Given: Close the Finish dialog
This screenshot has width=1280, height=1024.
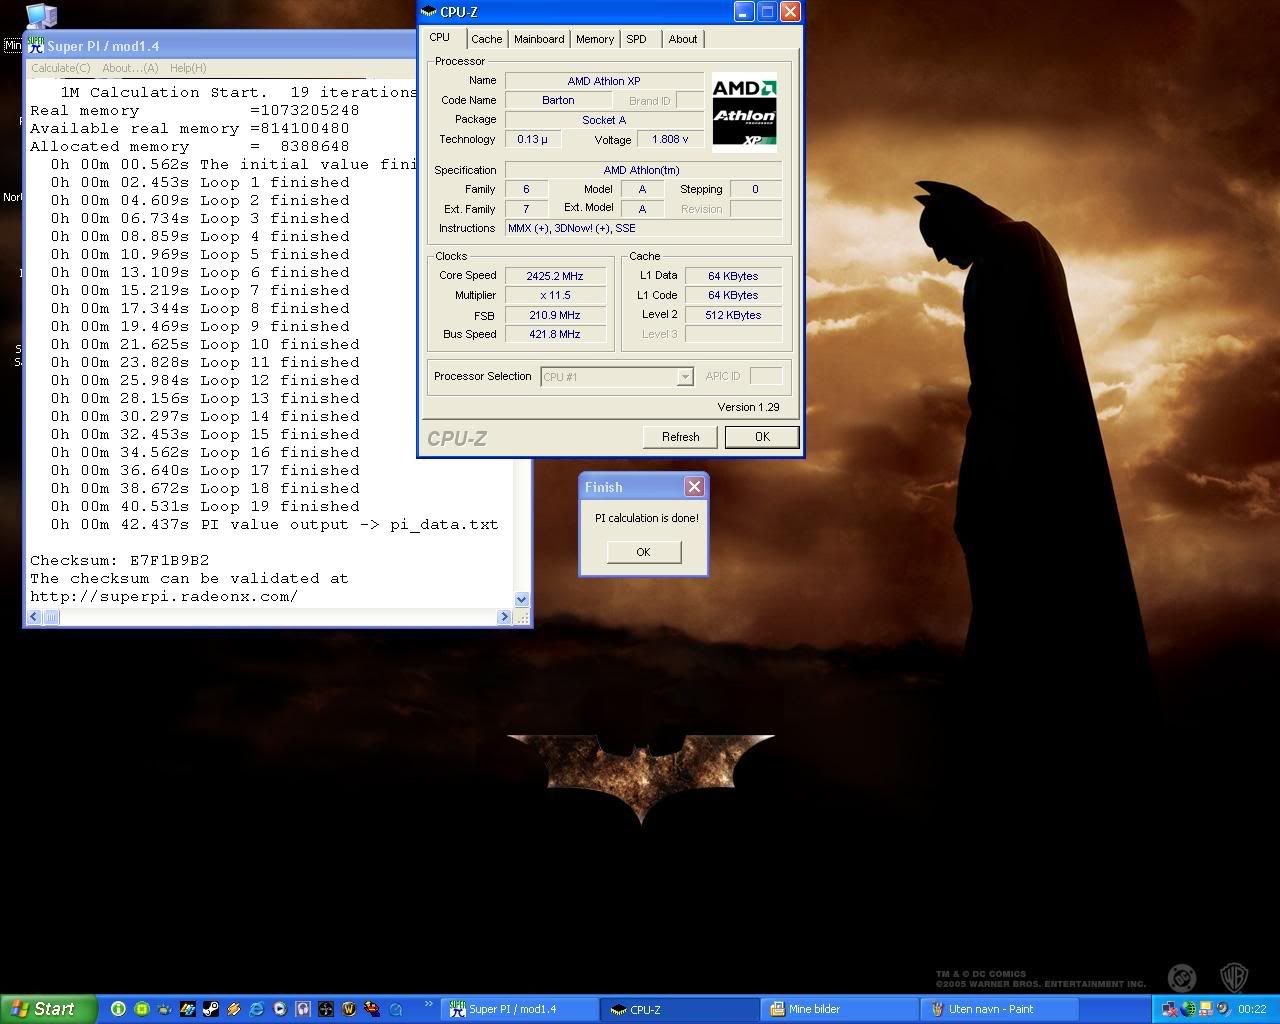Looking at the screenshot, I should point(694,487).
